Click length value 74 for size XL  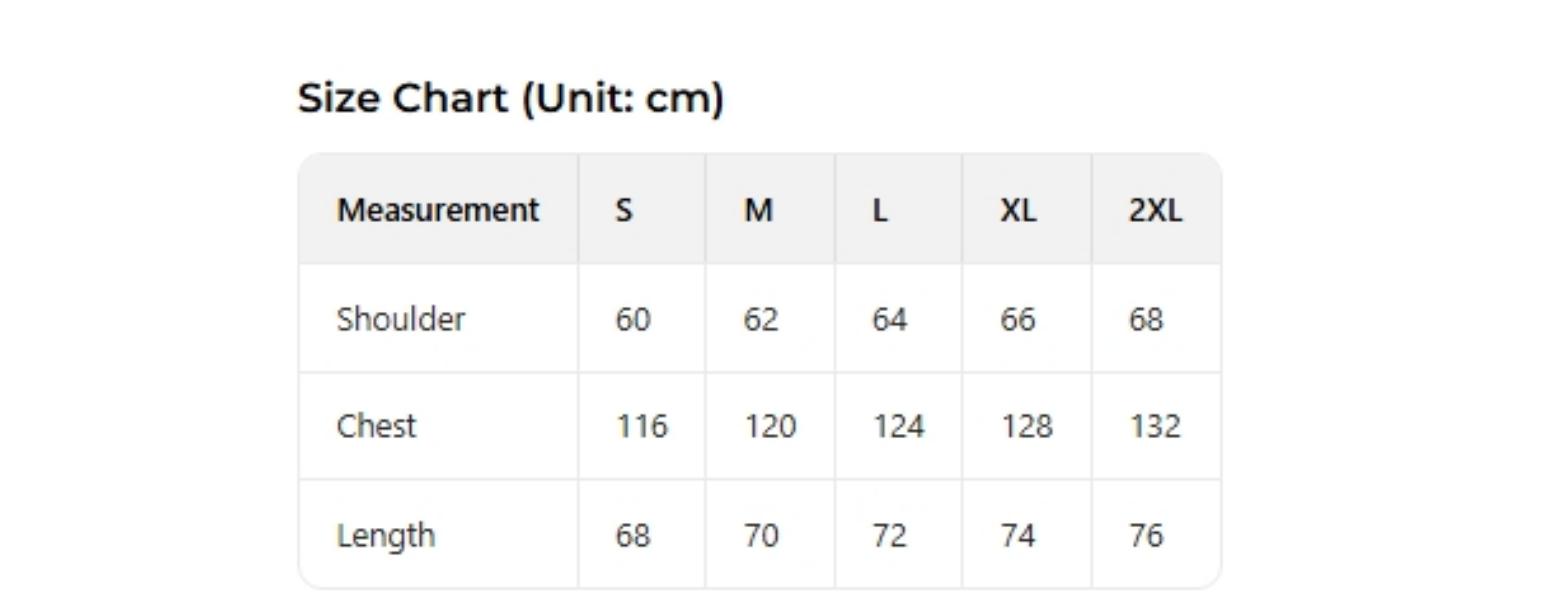tap(1018, 535)
